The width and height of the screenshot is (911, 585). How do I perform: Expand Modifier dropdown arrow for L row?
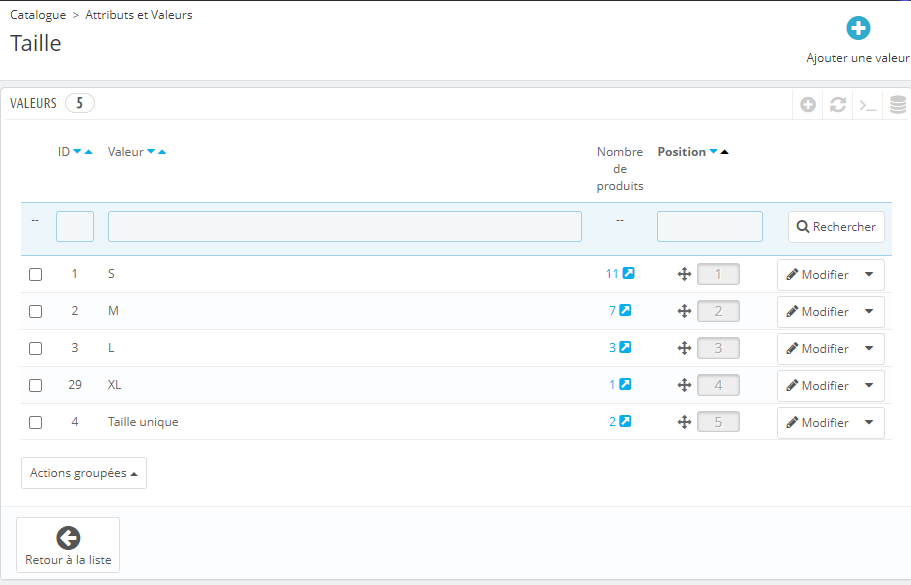click(869, 349)
